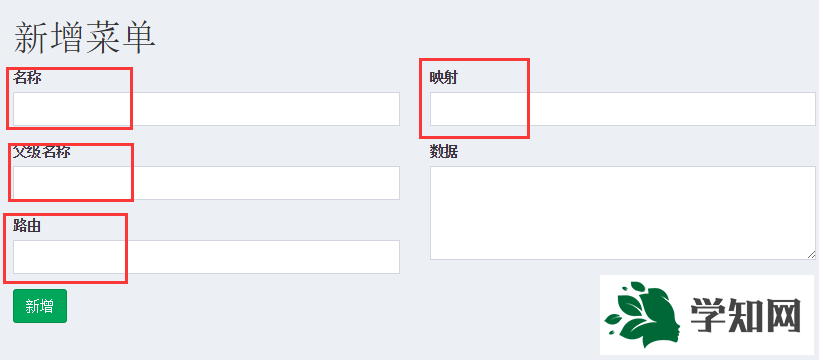Select the 路由 text field
Viewport: 819px width, 360px height.
click(206, 257)
